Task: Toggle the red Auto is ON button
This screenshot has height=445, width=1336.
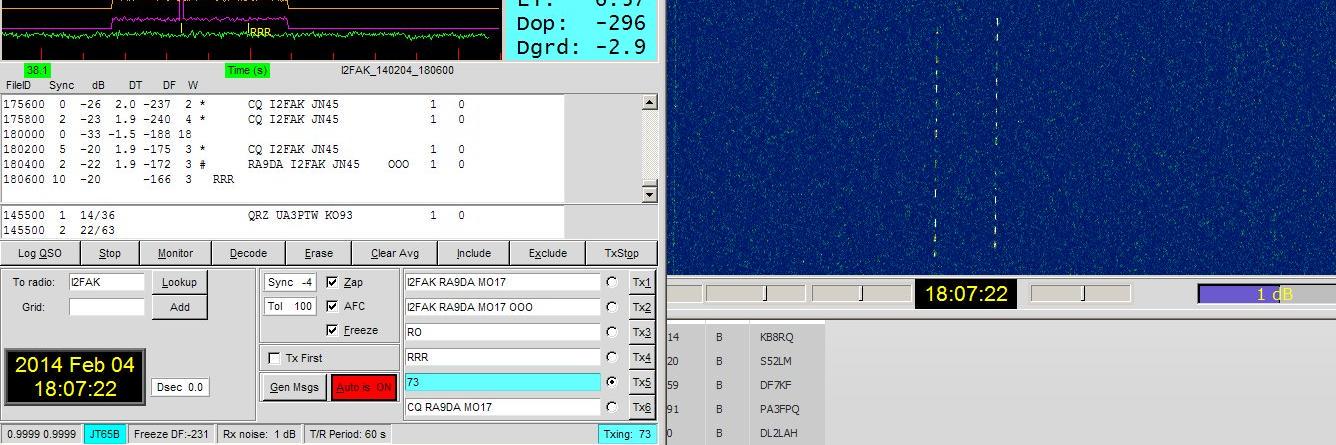Action: 364,387
